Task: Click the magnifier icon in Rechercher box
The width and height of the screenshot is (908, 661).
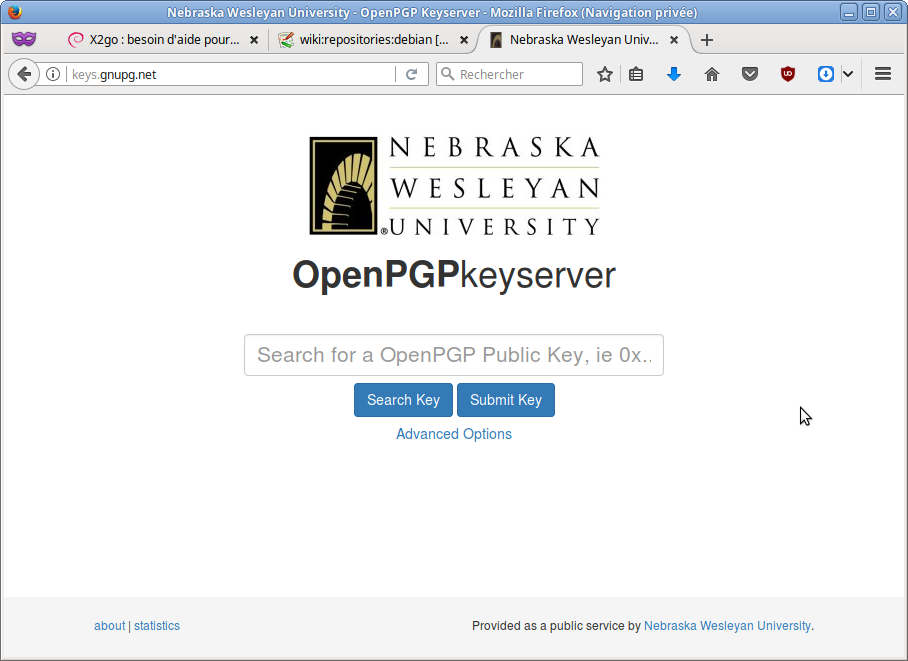Action: [x=448, y=74]
